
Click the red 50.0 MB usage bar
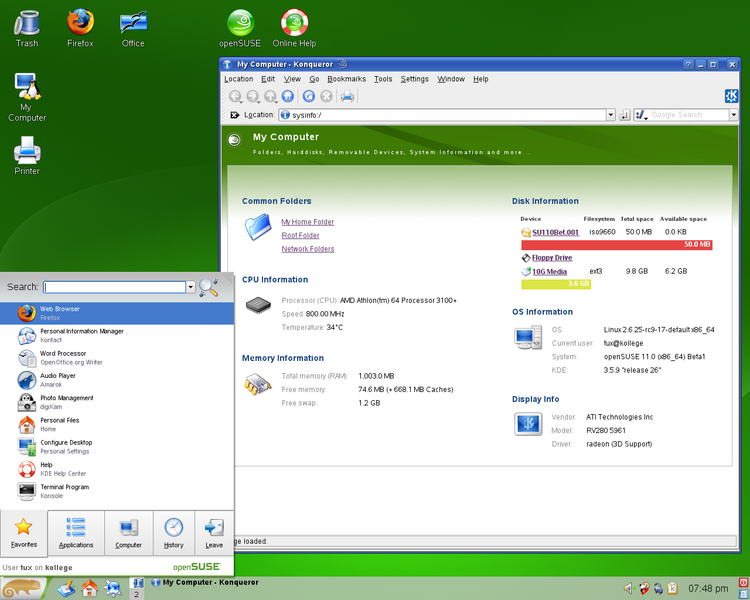pos(617,244)
